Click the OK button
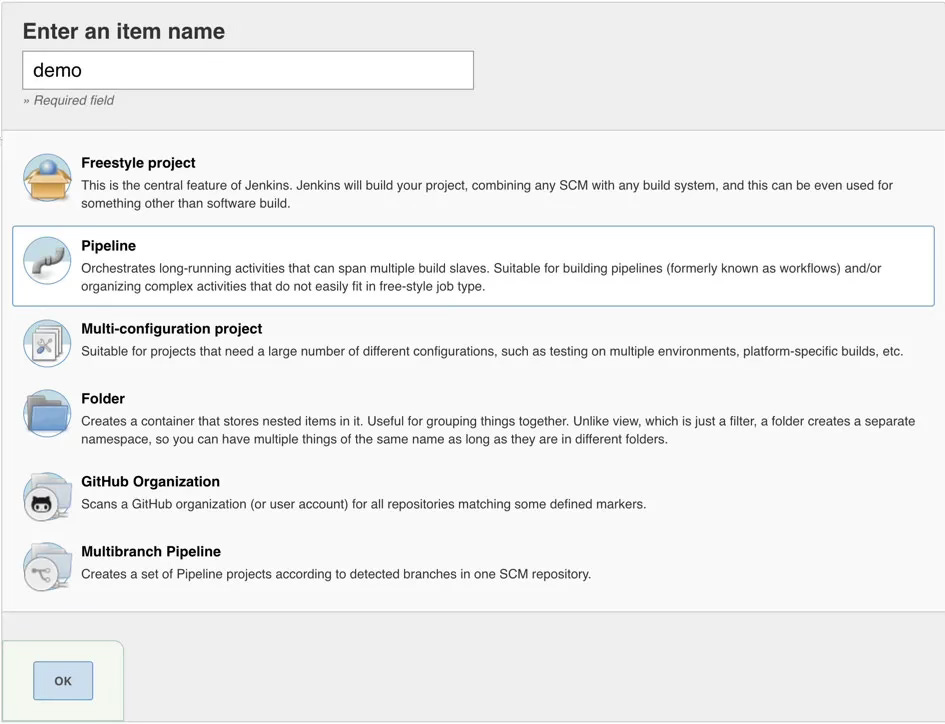 pyautogui.click(x=63, y=681)
